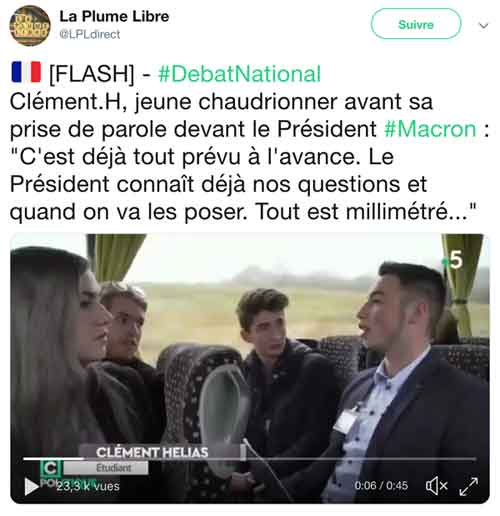Click the 0:06 / 0:45 time display
Viewport: 500px width, 516px height.
point(381,486)
